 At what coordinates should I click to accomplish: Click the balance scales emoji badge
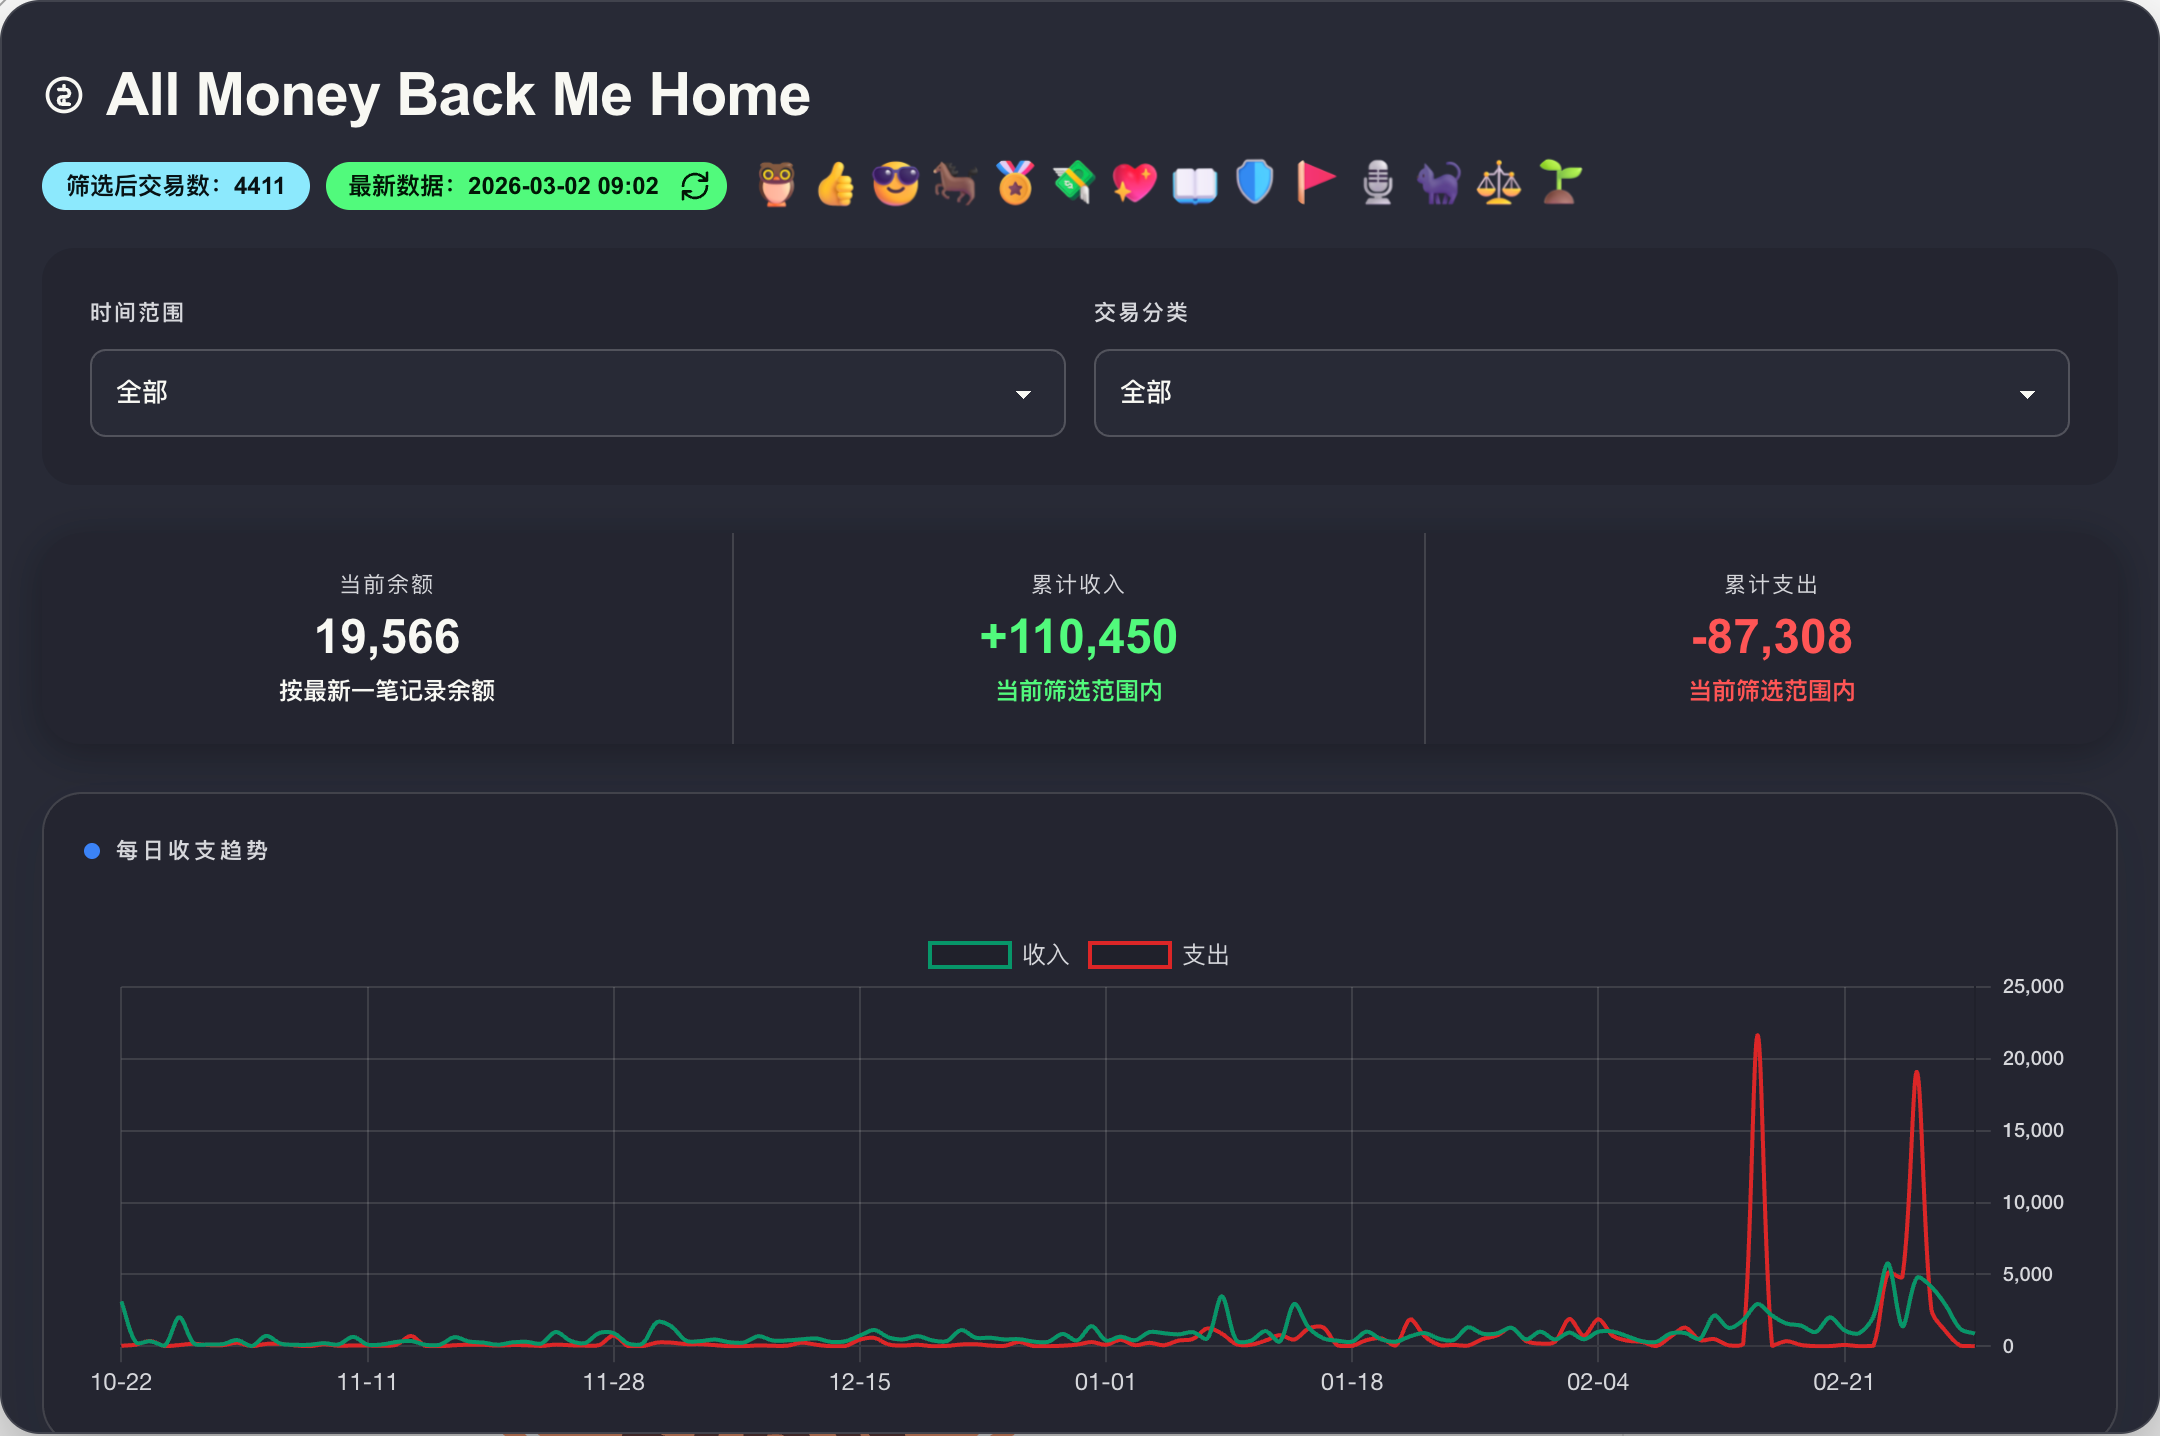(1498, 185)
